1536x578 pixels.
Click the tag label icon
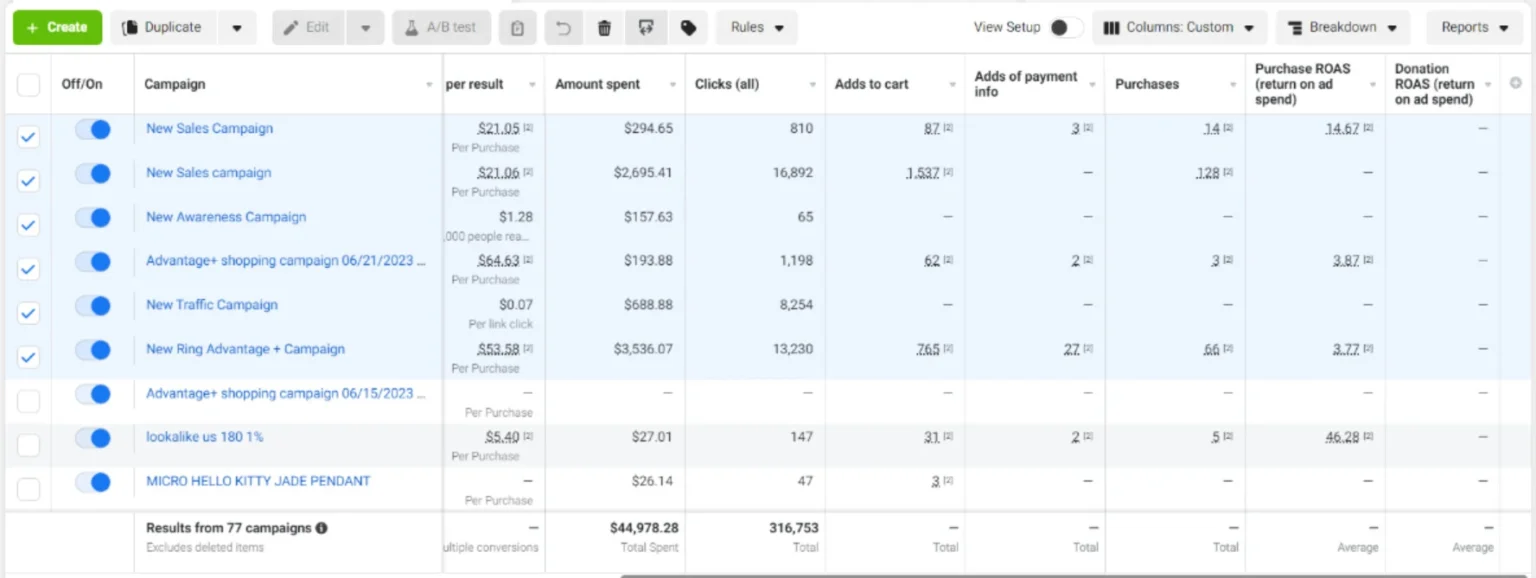[x=688, y=28]
